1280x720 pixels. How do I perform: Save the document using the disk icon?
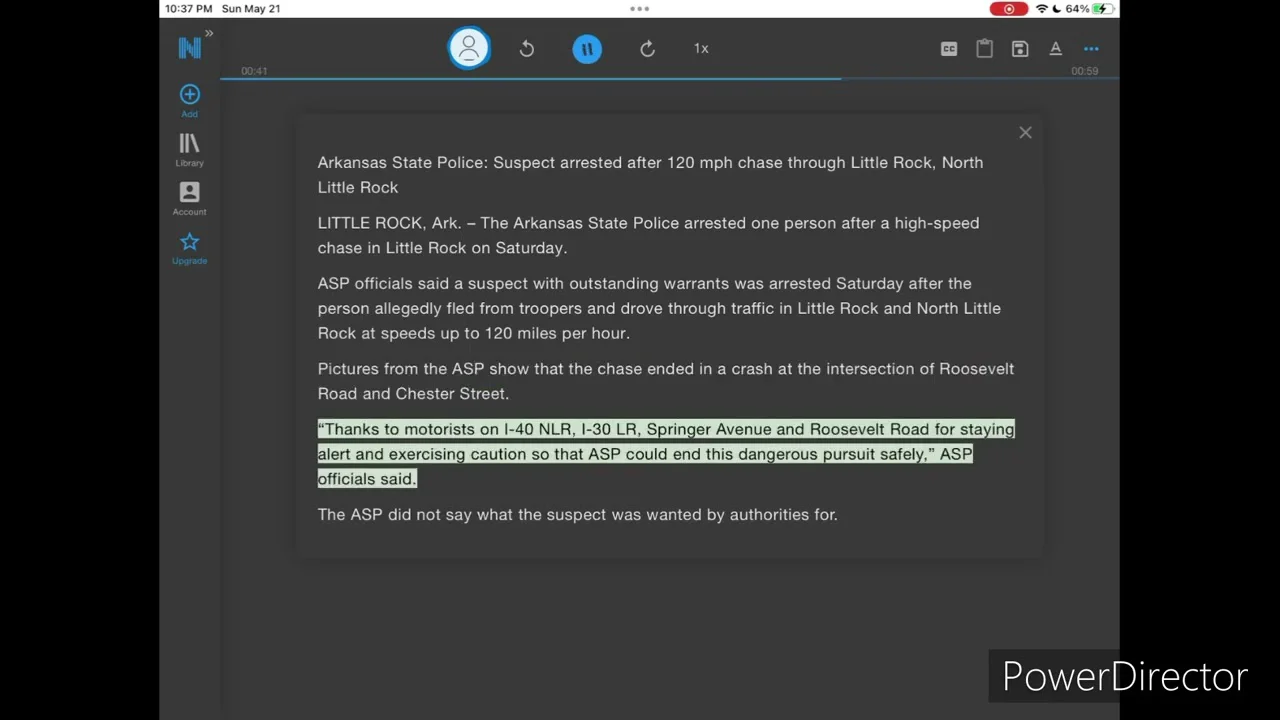[x=1020, y=48]
